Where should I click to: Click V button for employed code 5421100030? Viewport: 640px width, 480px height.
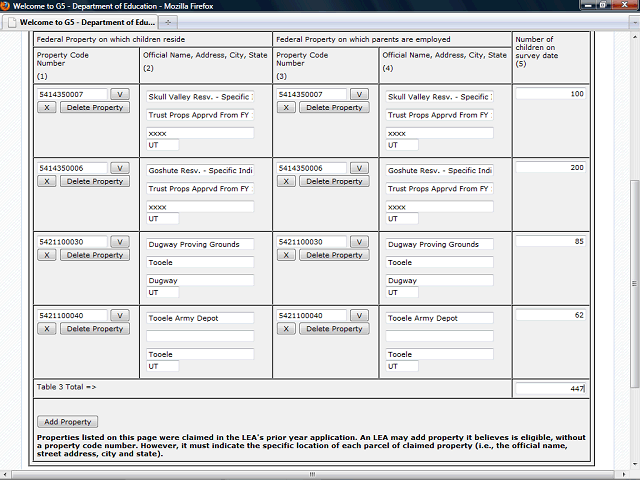pyautogui.click(x=359, y=242)
